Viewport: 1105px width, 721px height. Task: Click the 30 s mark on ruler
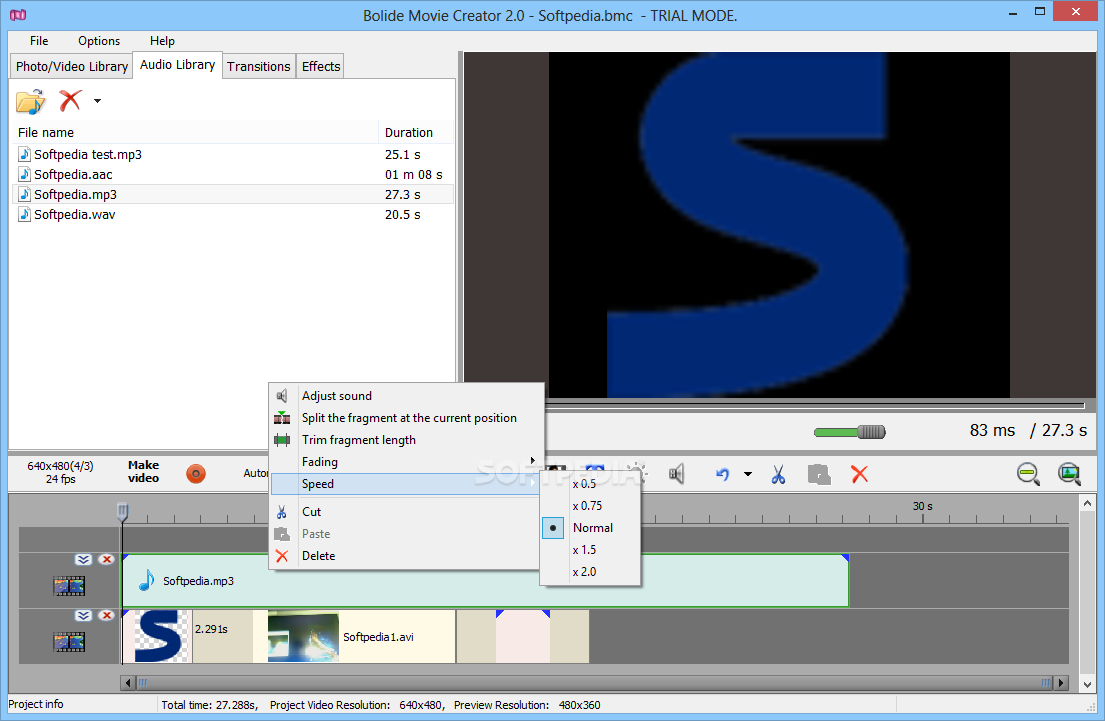(x=922, y=506)
